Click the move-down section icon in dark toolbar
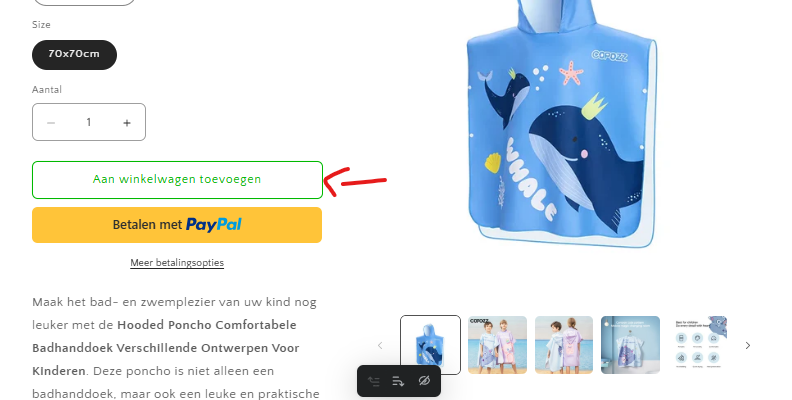Viewport: 792px width, 400px height. click(399, 381)
